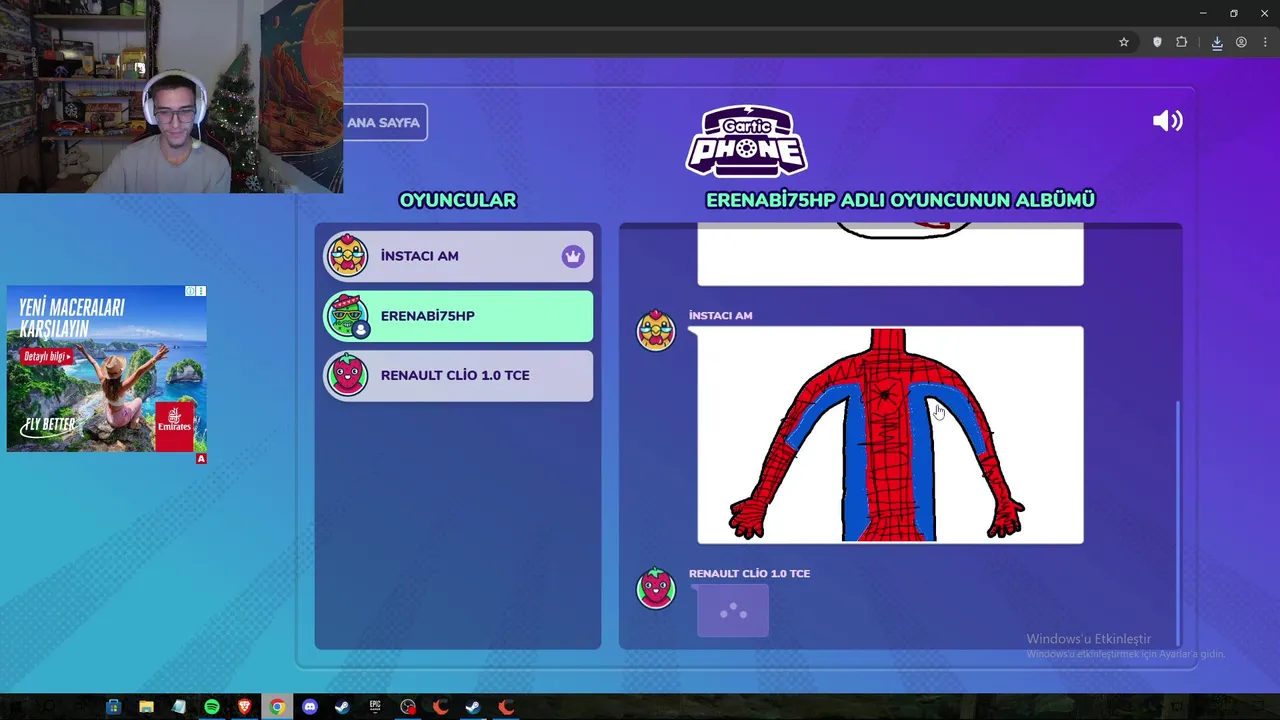Click the crown host icon beside İNSTACI AM
Image resolution: width=1280 pixels, height=720 pixels.
[x=572, y=256]
